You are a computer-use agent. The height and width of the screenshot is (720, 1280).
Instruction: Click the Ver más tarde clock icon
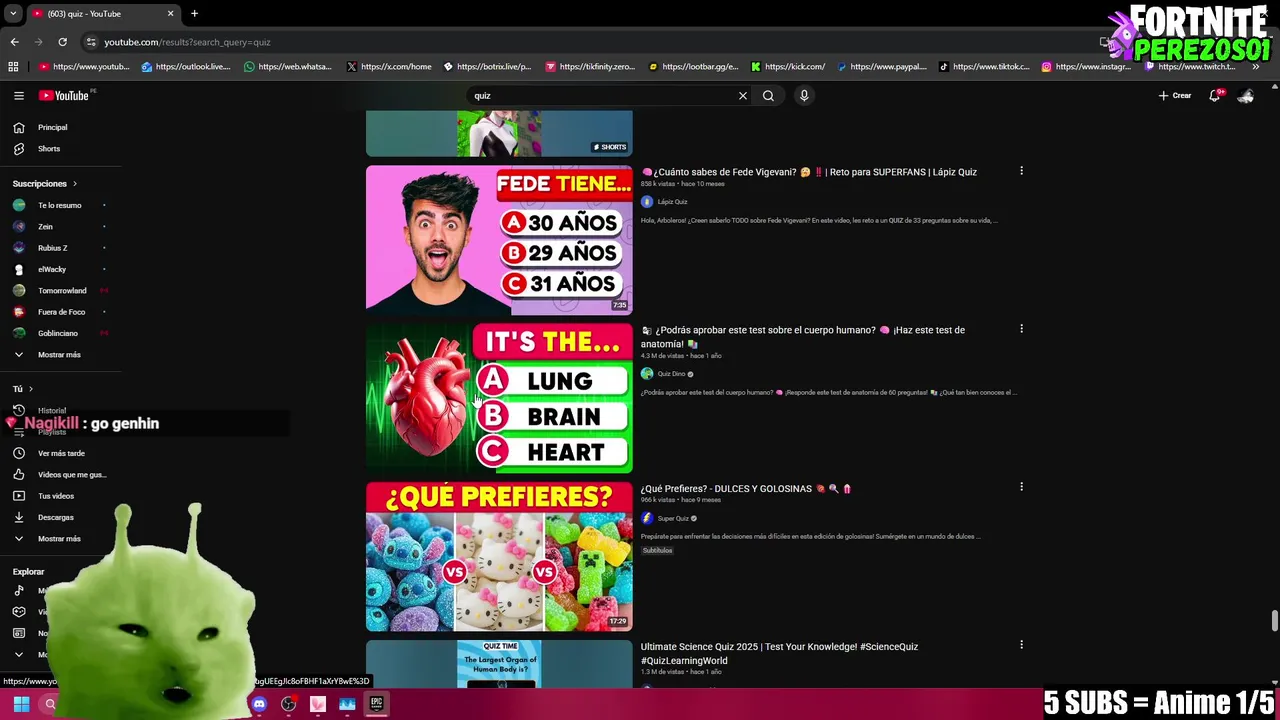pos(18,453)
